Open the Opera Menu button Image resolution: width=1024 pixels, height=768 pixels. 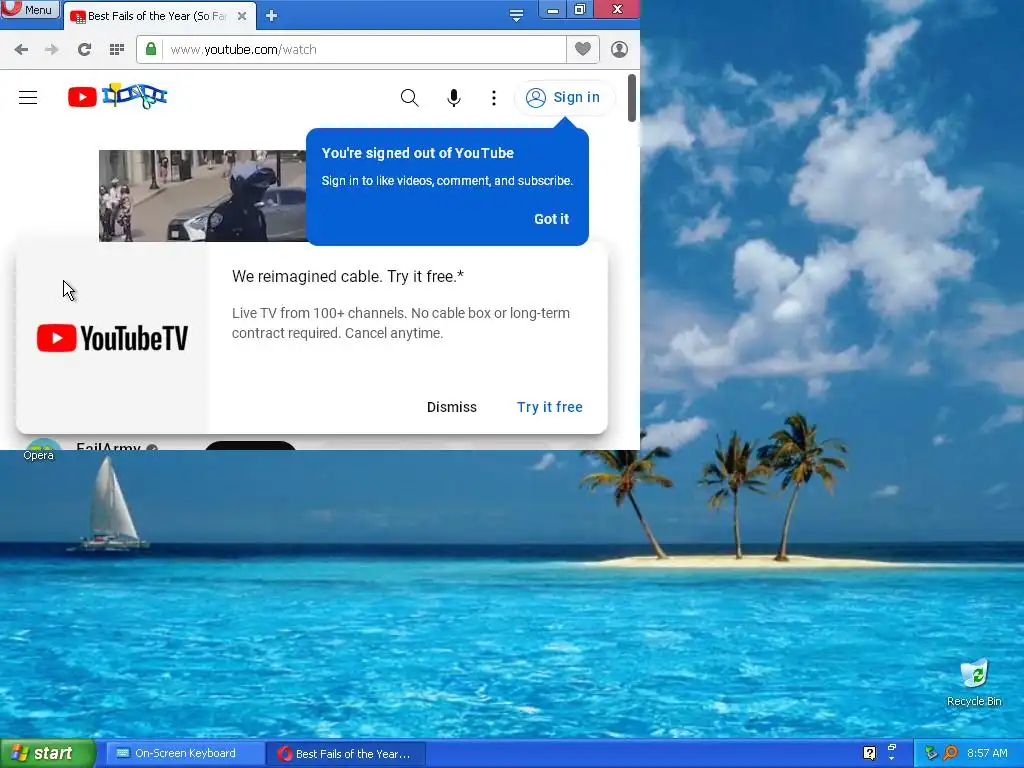click(30, 9)
